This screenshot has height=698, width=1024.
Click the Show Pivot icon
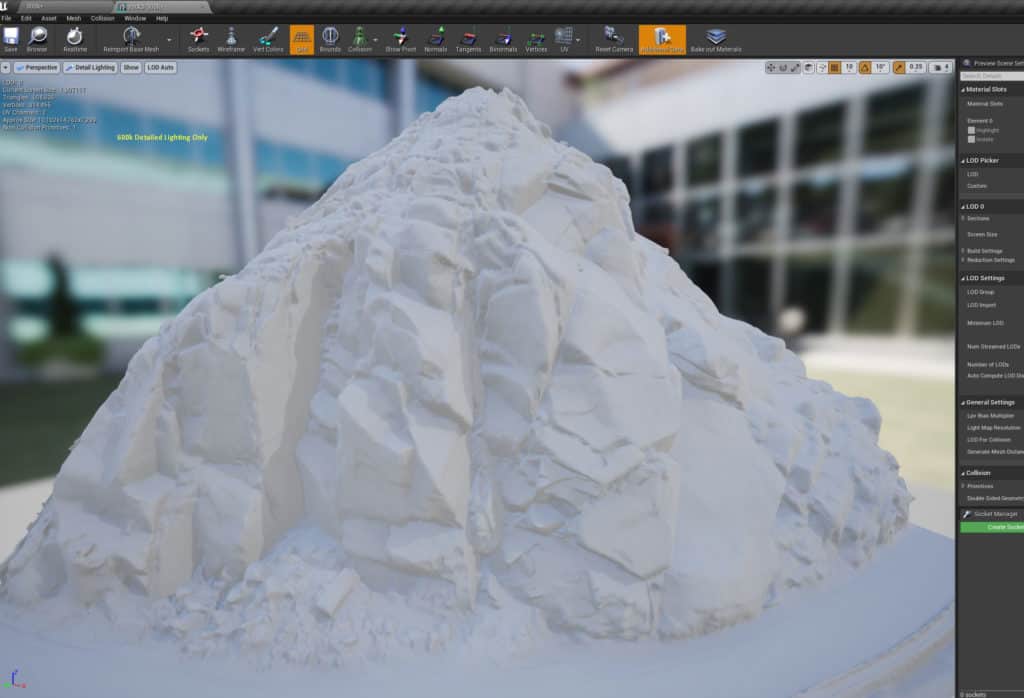coord(400,39)
